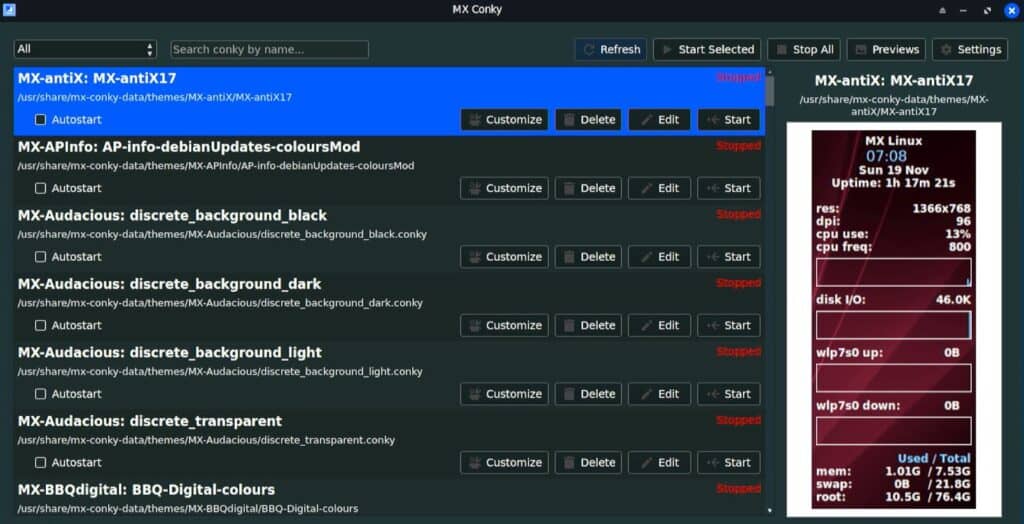Edit discrete_background_light conky
Image resolution: width=1024 pixels, height=524 pixels.
pos(660,394)
